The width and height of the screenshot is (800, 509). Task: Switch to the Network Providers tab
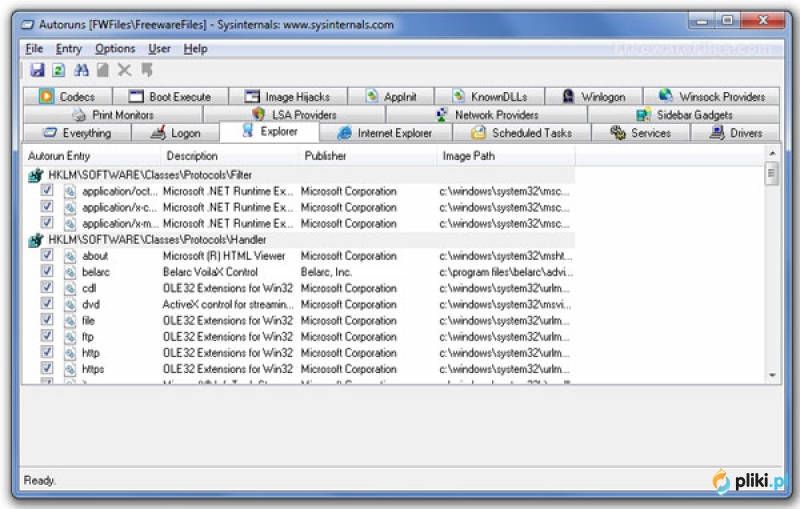487,115
